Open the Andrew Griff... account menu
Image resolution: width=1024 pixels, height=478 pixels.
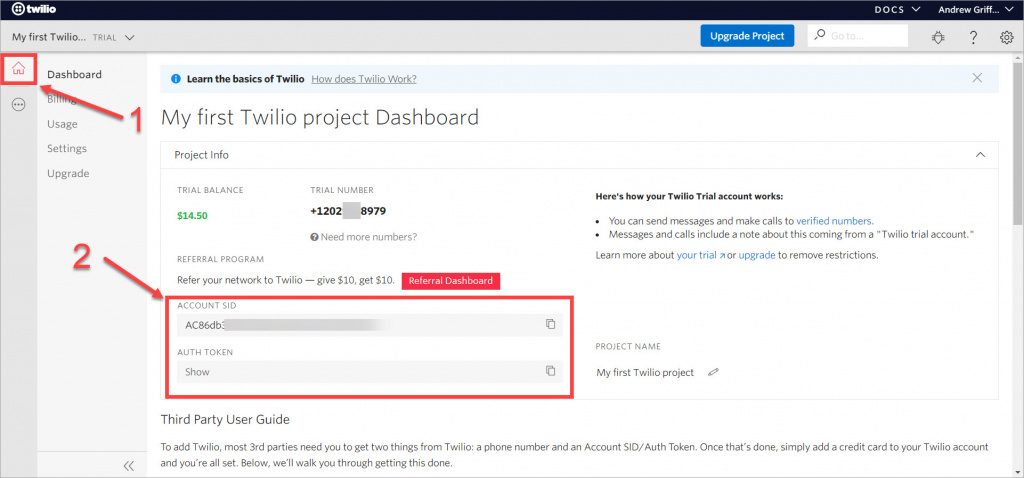(x=977, y=9)
